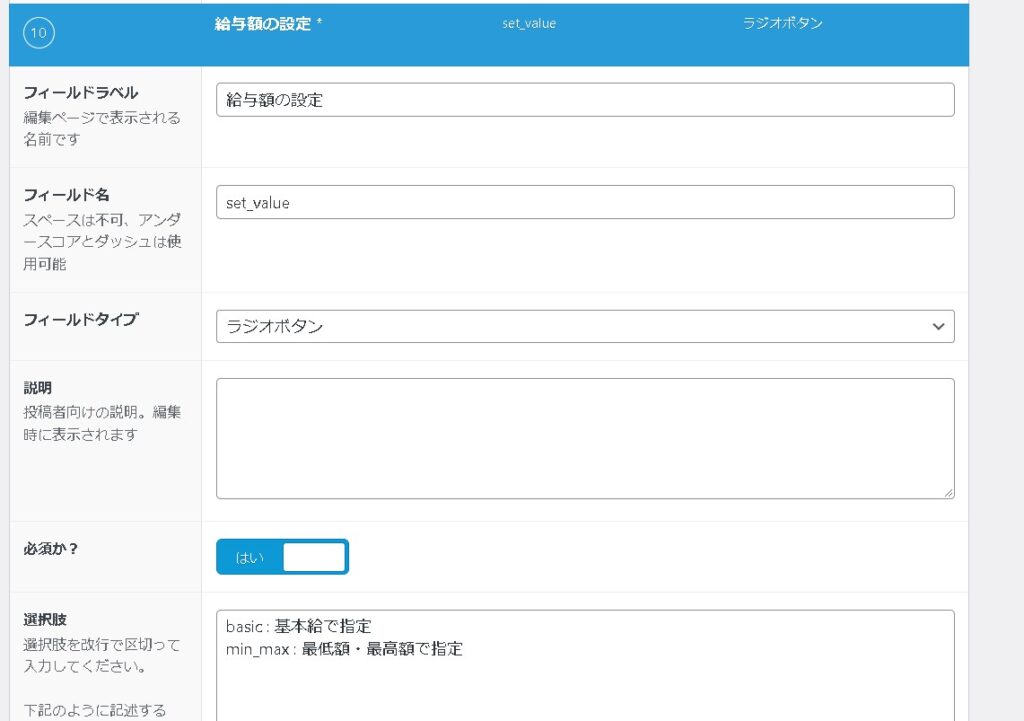Screen dimensions: 1024x721
Task: Click inside the empty 説明 textarea
Action: tap(585, 438)
